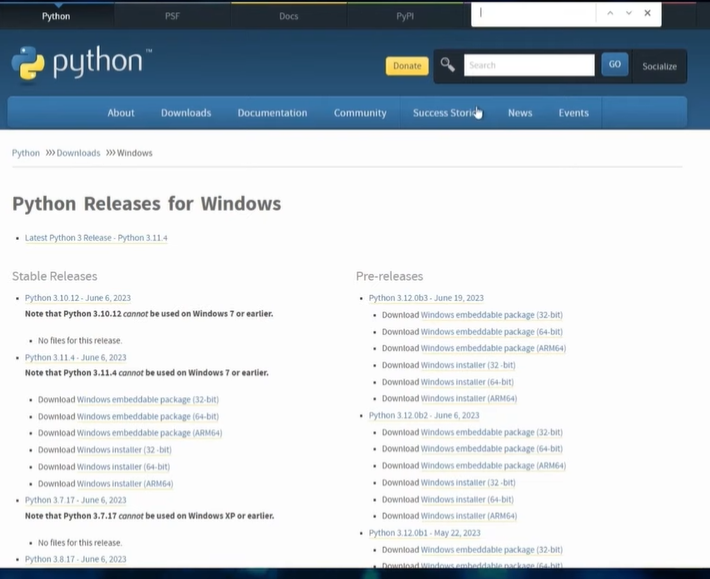Open the Success Stories nav menu
This screenshot has width=710, height=579.
coord(447,113)
